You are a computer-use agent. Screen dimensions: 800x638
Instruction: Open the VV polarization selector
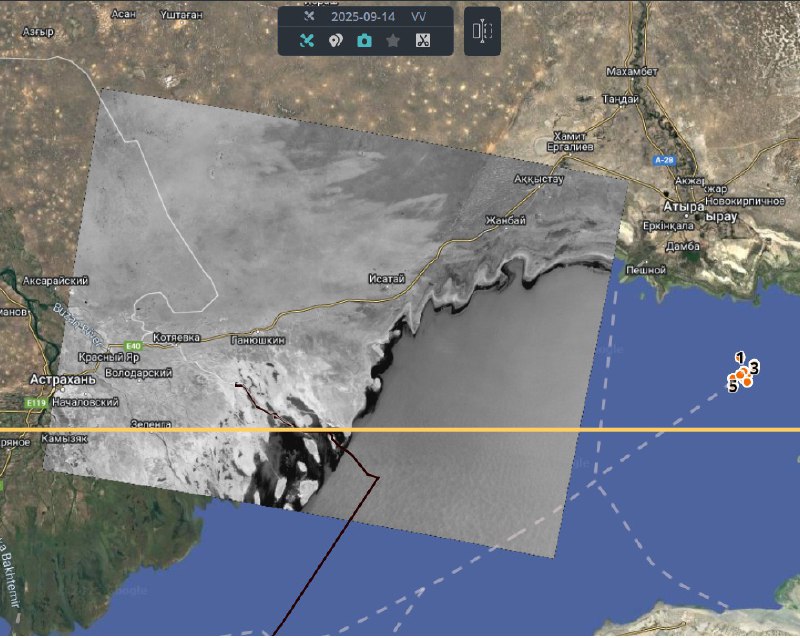pos(418,17)
